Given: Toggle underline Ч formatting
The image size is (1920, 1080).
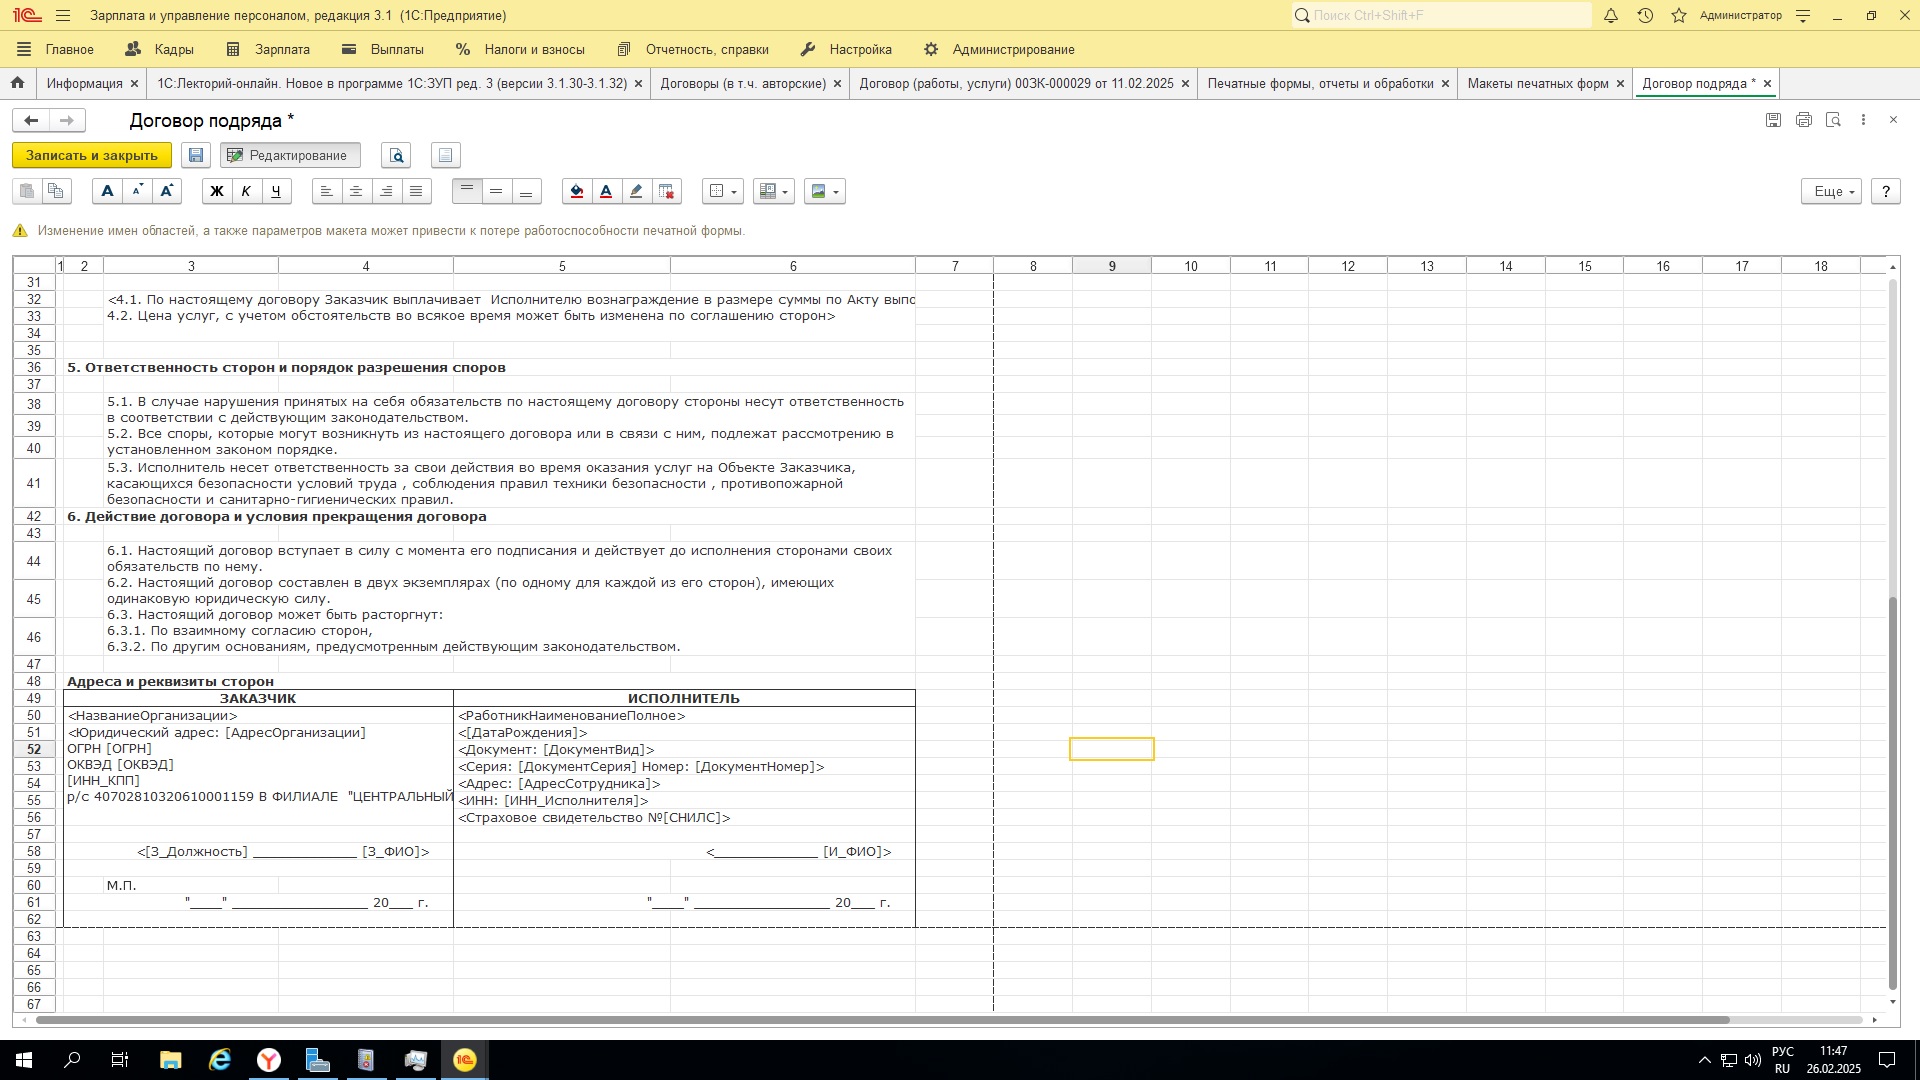Looking at the screenshot, I should [x=276, y=191].
